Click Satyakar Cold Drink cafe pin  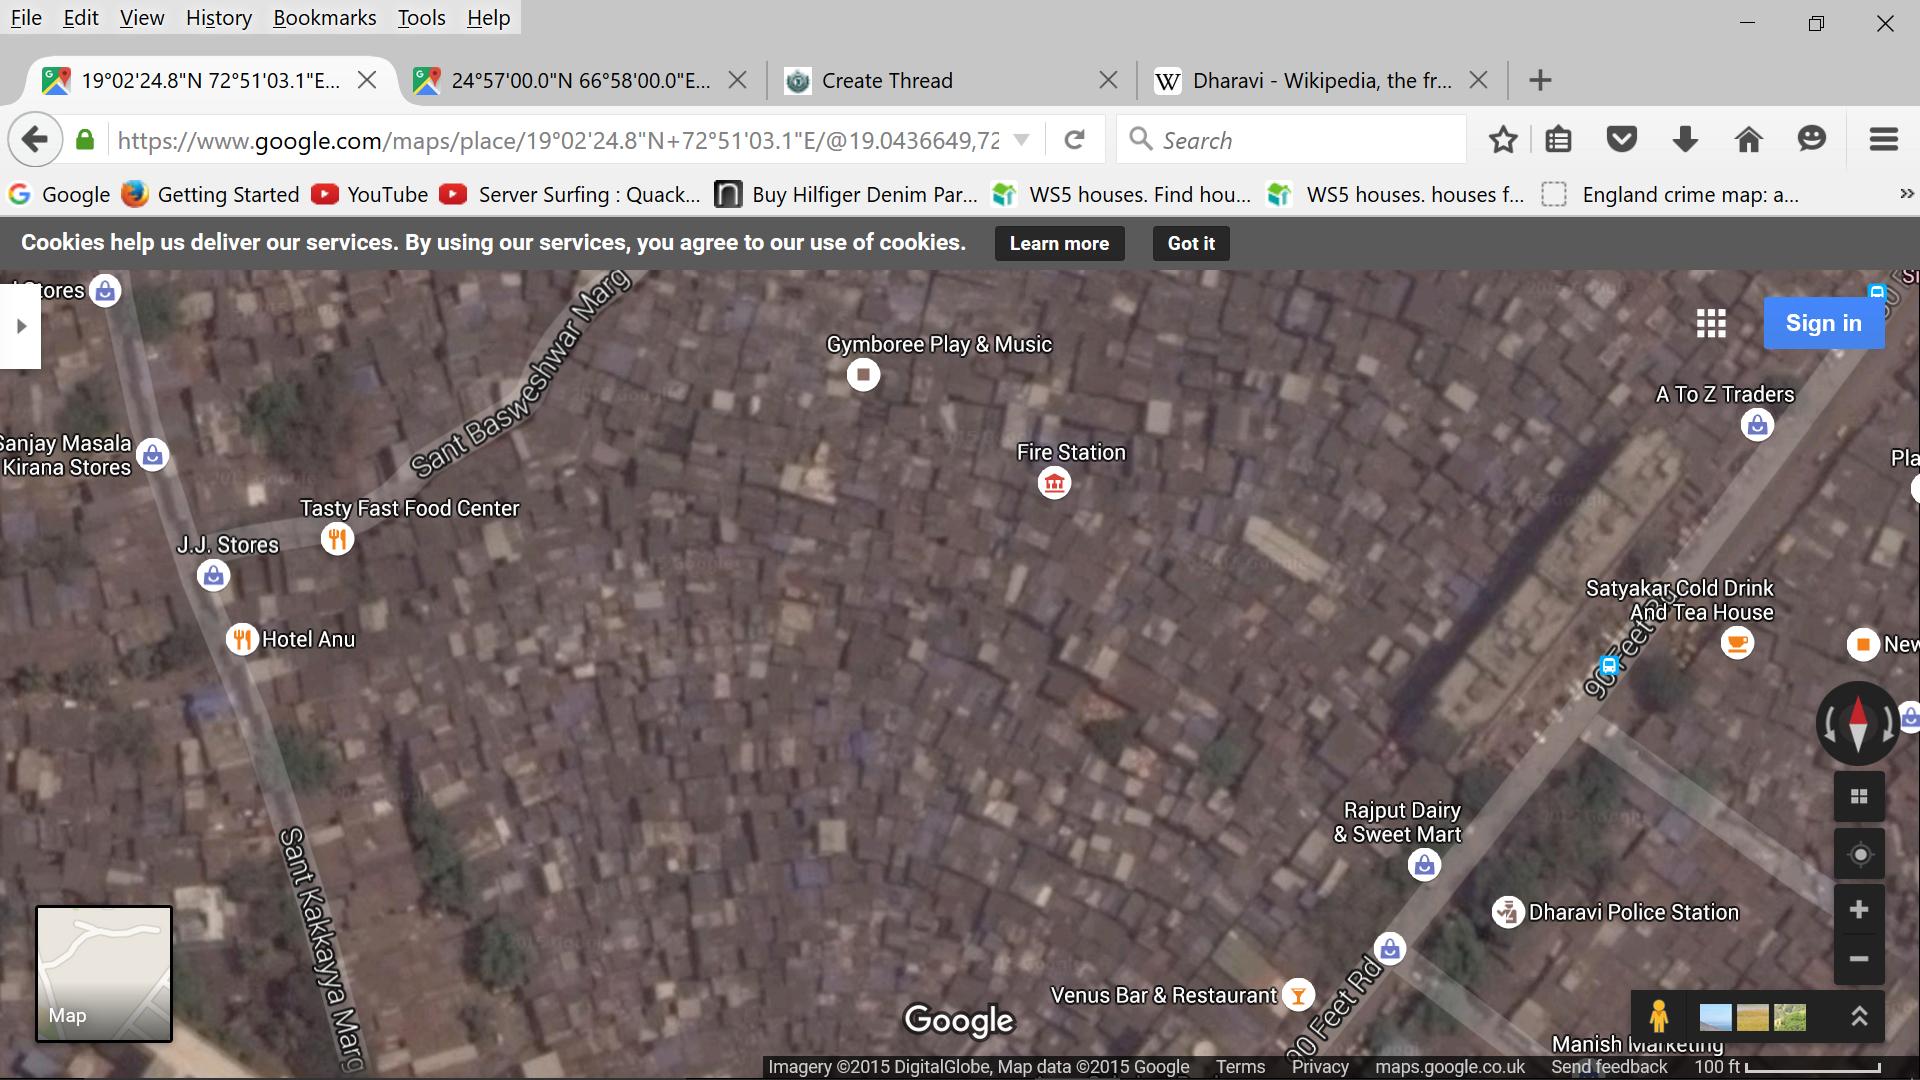tap(1737, 643)
